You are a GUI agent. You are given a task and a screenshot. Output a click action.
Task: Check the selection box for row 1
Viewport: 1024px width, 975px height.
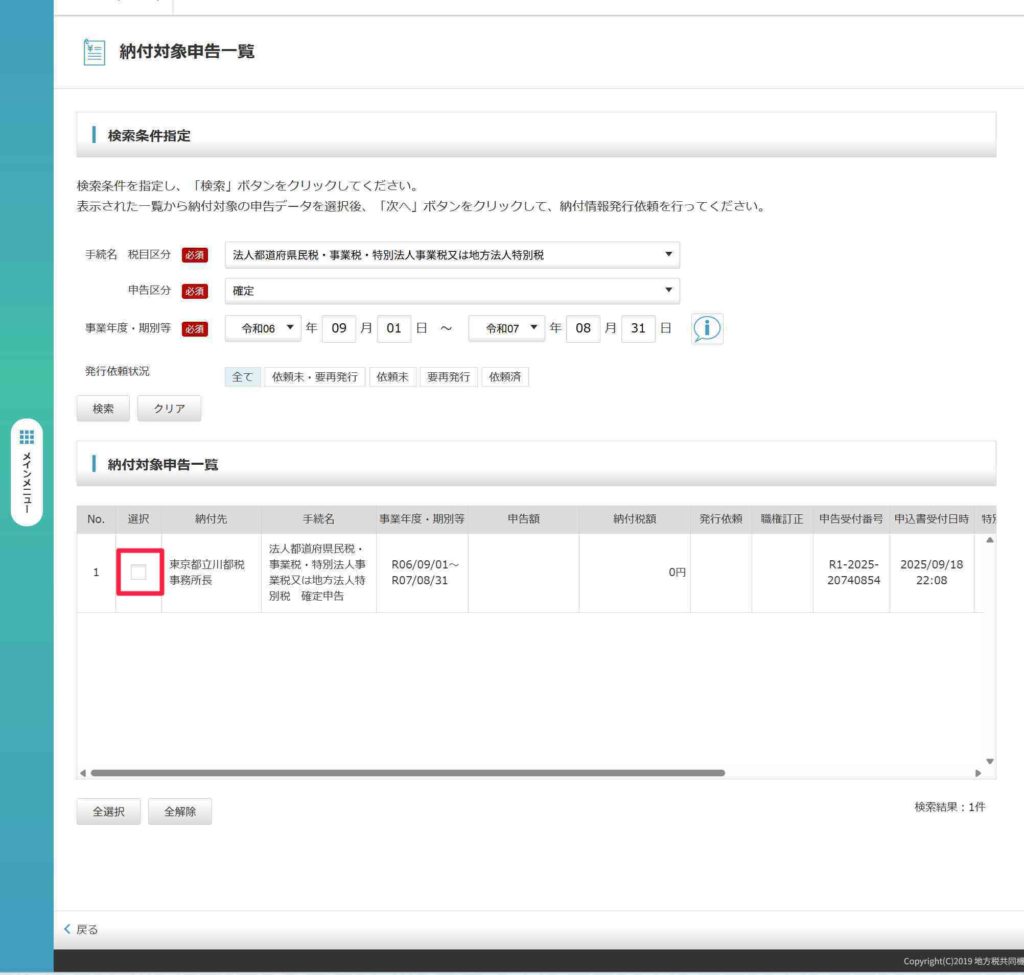(139, 572)
